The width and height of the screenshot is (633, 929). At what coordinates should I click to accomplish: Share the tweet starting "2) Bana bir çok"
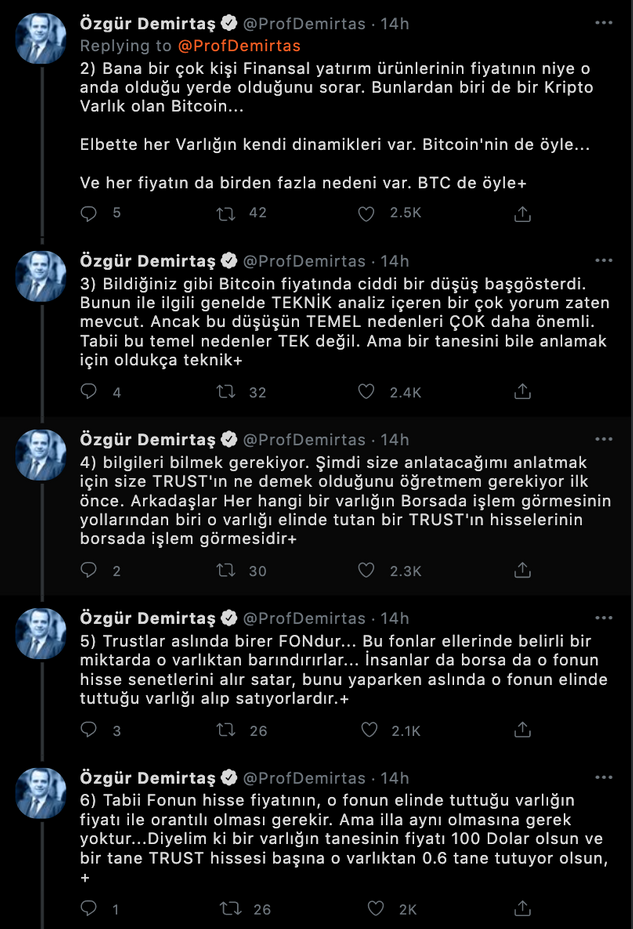(x=522, y=213)
